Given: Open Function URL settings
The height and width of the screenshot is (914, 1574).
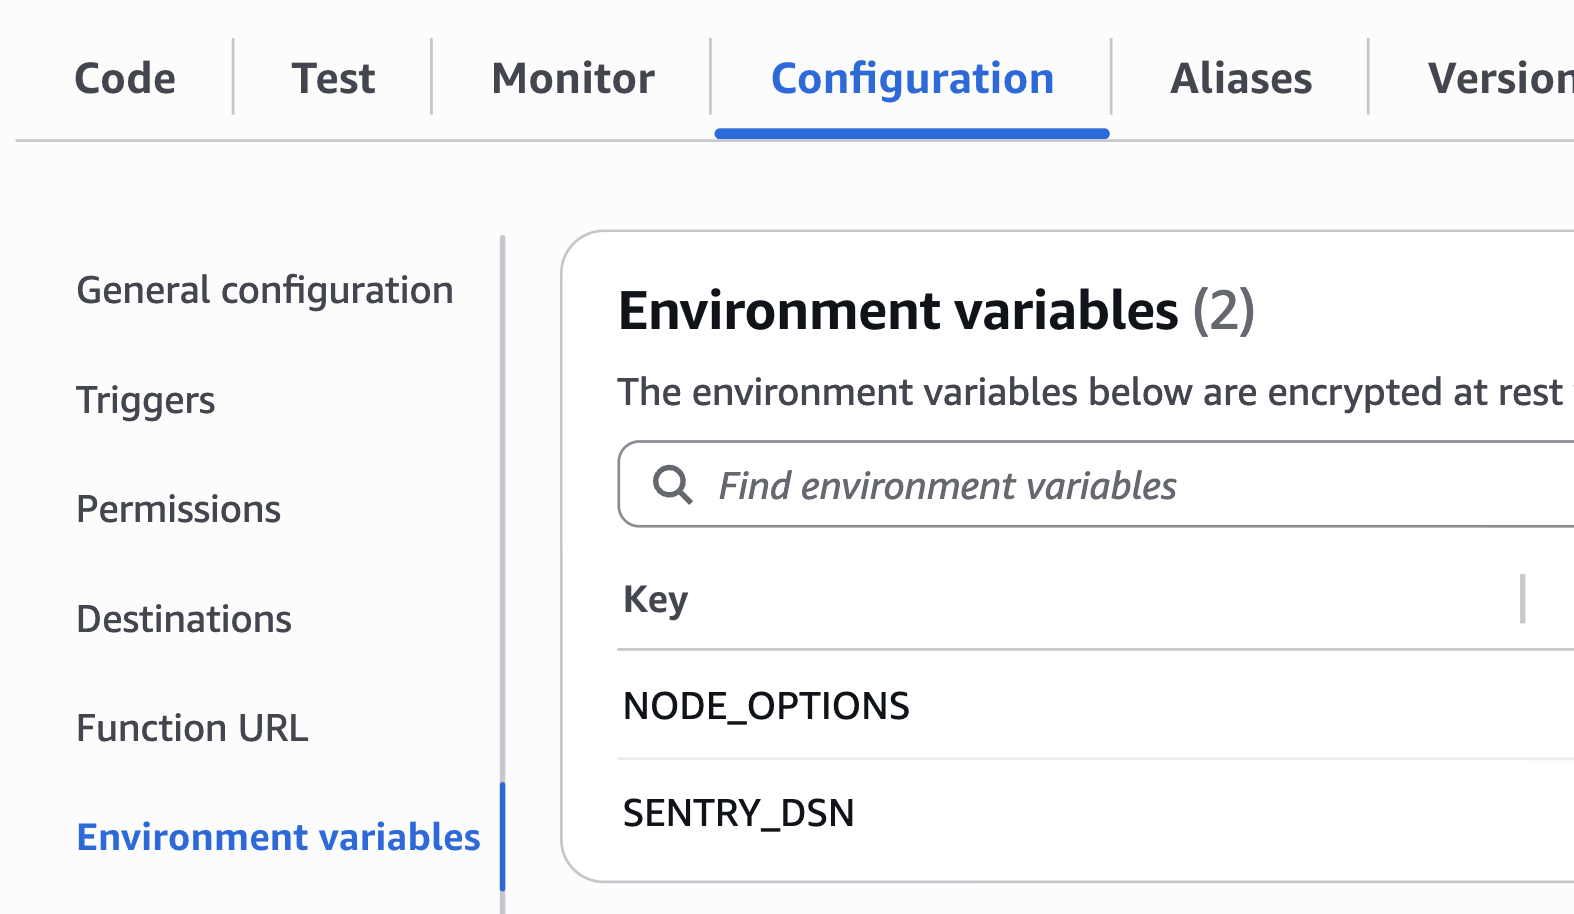Looking at the screenshot, I should [x=192, y=728].
